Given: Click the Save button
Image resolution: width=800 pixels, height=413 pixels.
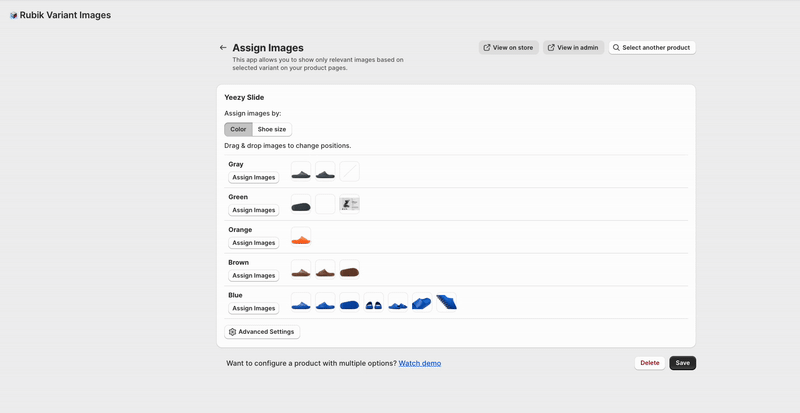Looking at the screenshot, I should coord(683,363).
